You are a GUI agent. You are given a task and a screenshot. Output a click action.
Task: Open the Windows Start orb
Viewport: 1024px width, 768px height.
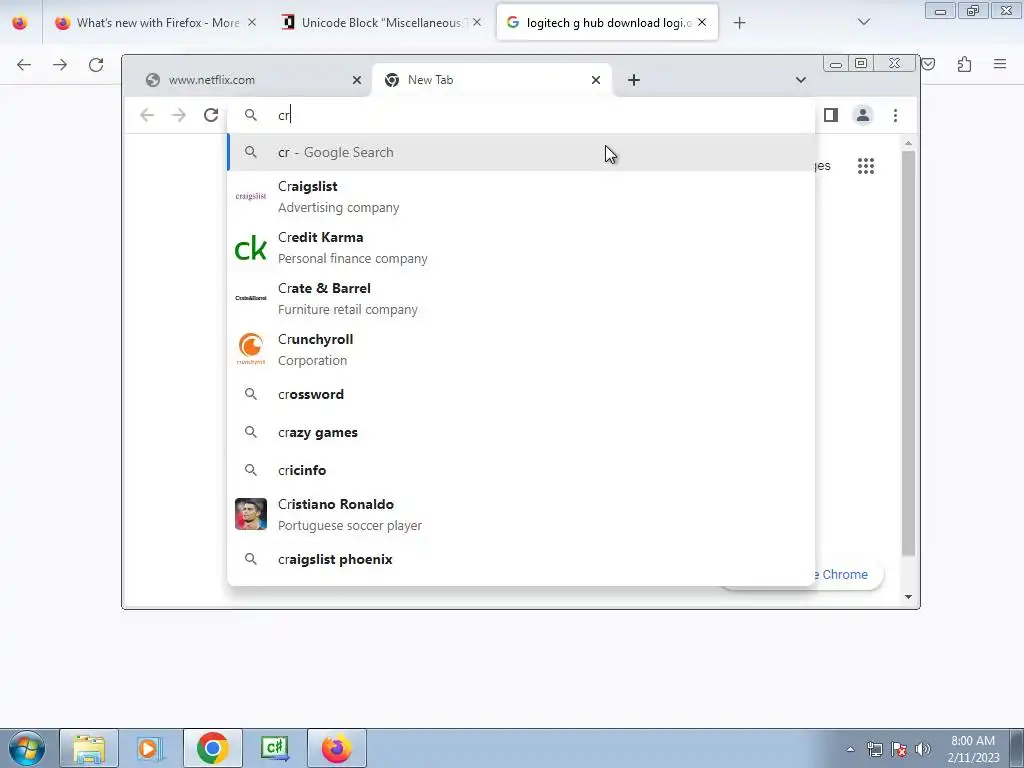point(27,748)
